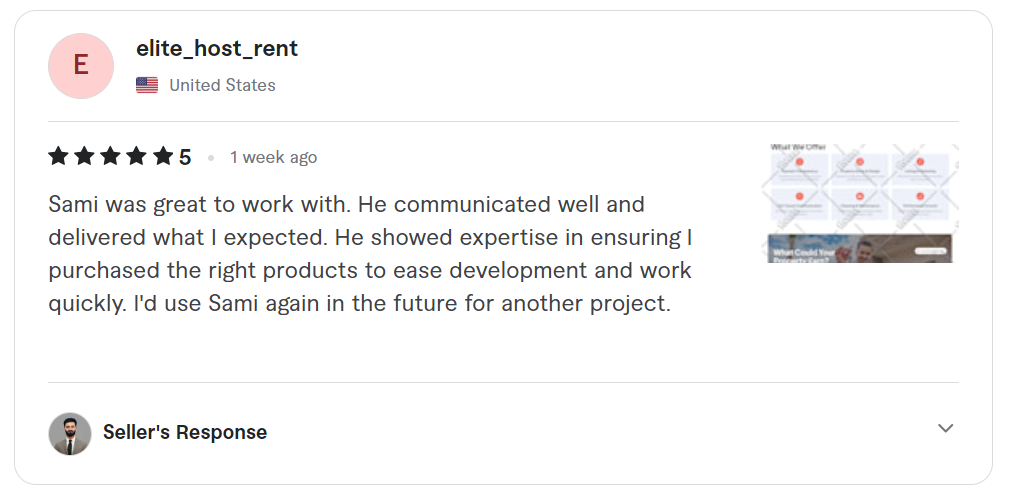The height and width of the screenshot is (497, 1010).
Task: Click the United States flag icon
Action: 147,86
